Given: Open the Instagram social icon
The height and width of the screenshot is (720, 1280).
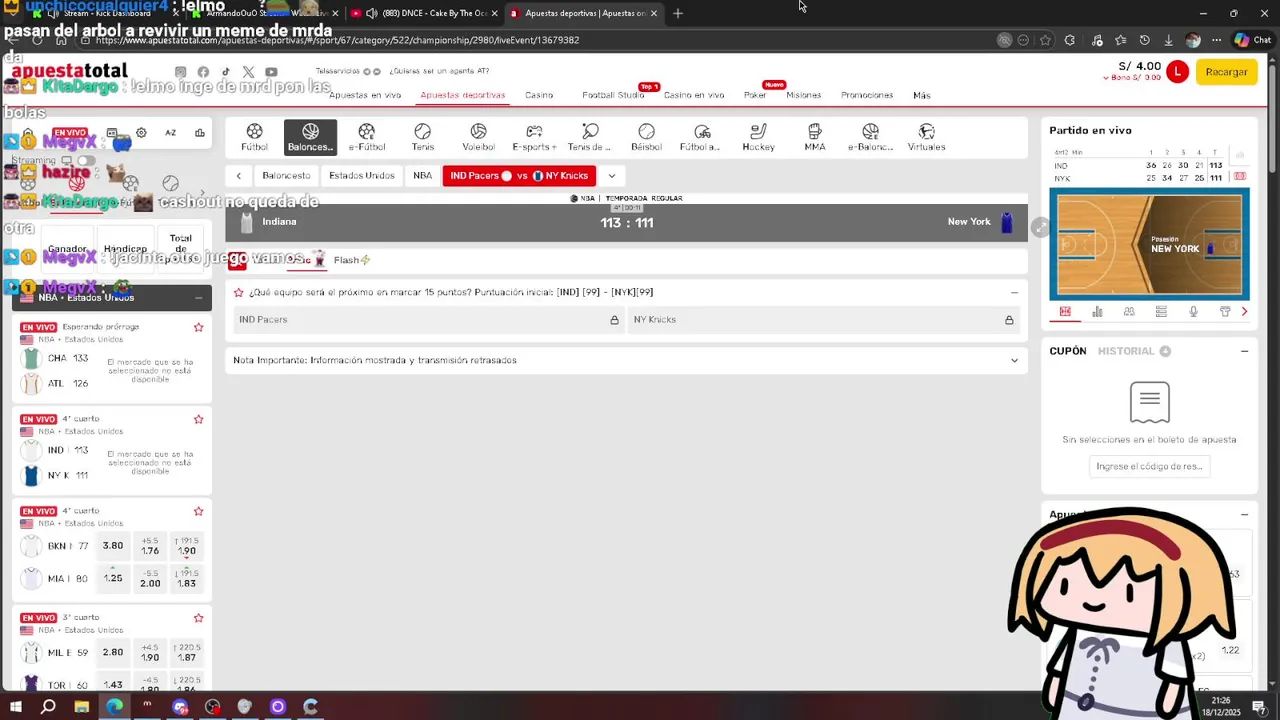Looking at the screenshot, I should 181,72.
